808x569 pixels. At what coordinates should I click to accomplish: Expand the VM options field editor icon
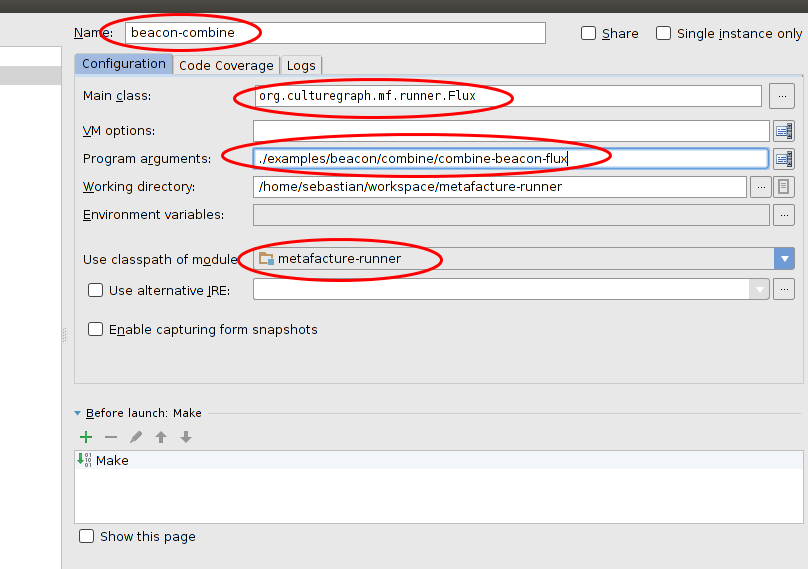point(784,131)
